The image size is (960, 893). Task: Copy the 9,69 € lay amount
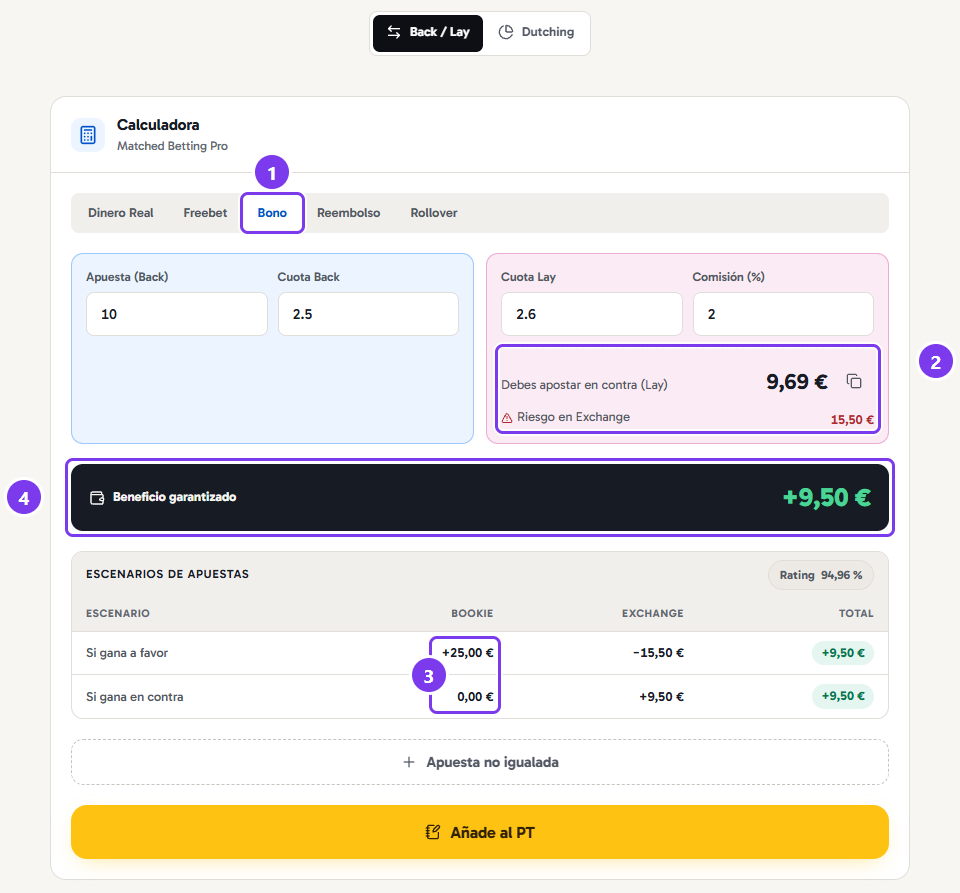point(854,381)
